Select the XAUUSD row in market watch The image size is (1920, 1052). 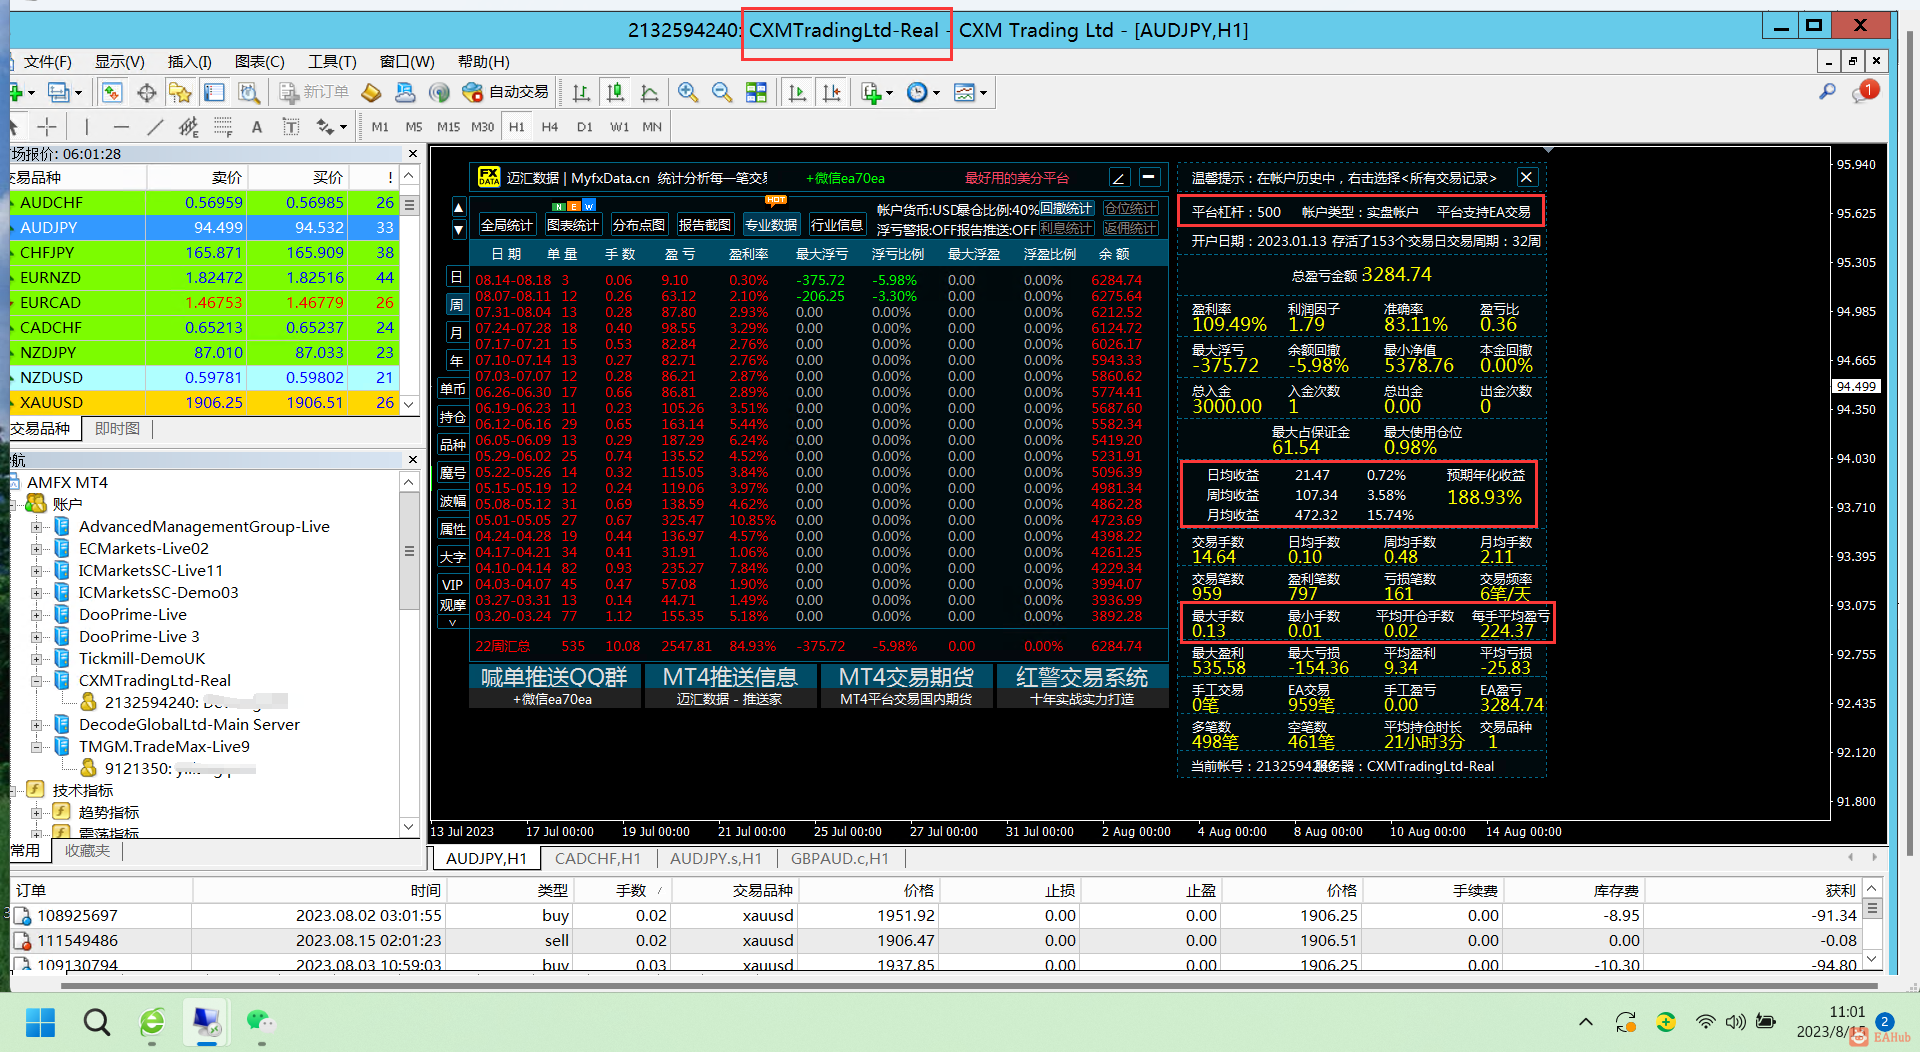click(x=52, y=403)
